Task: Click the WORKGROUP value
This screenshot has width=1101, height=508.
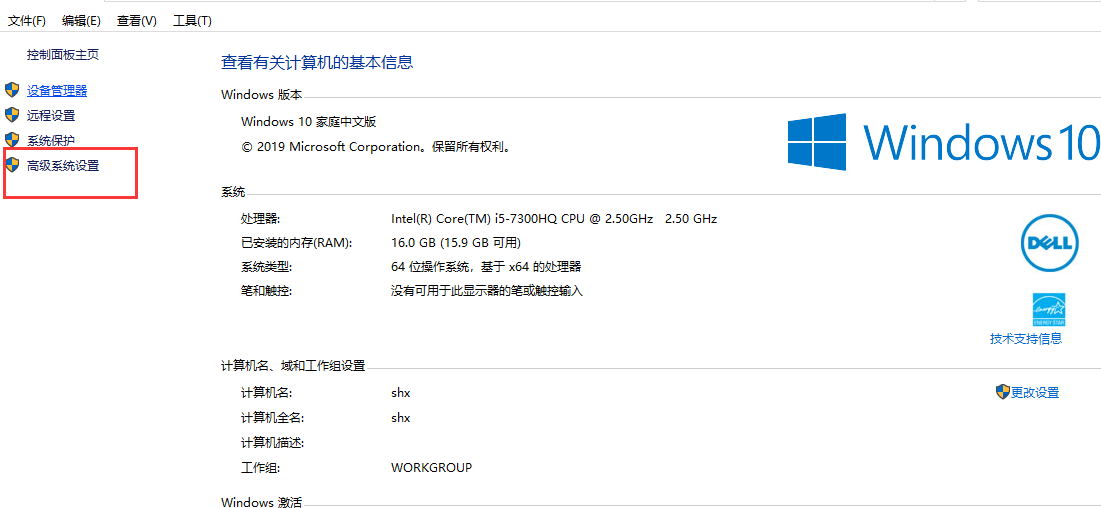Action: click(431, 467)
